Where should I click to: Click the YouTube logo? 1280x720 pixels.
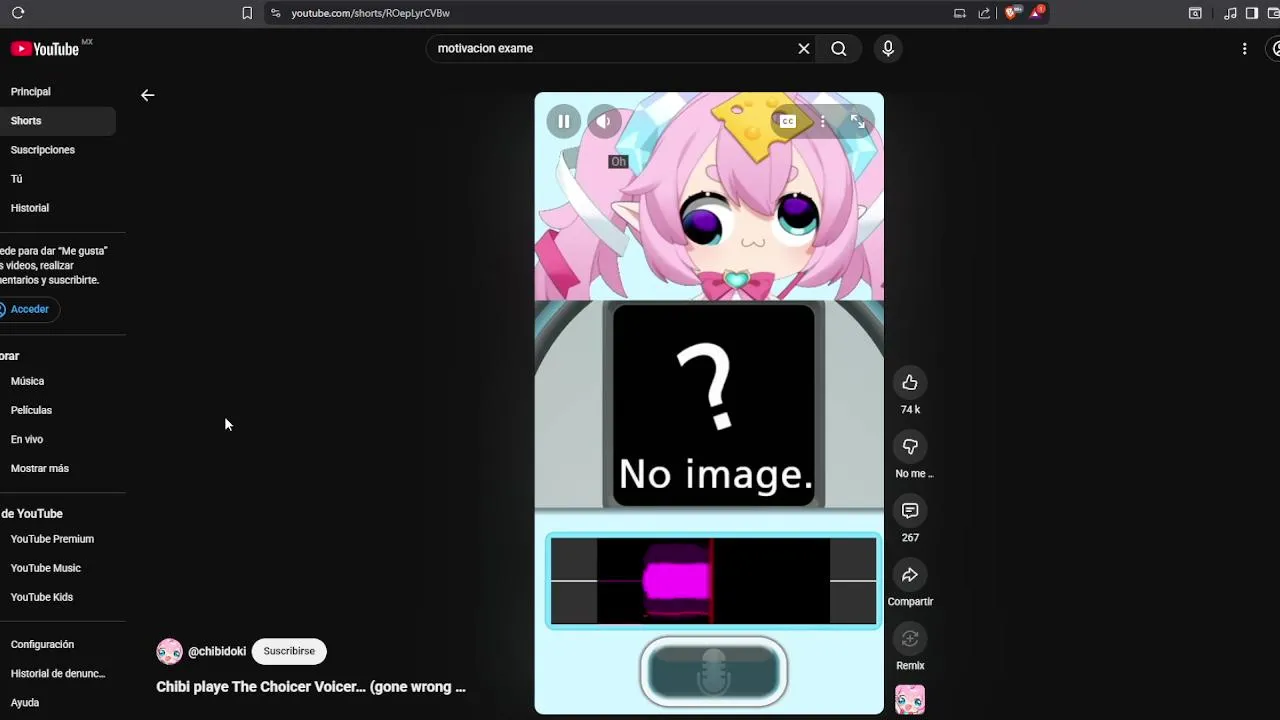click(45, 49)
